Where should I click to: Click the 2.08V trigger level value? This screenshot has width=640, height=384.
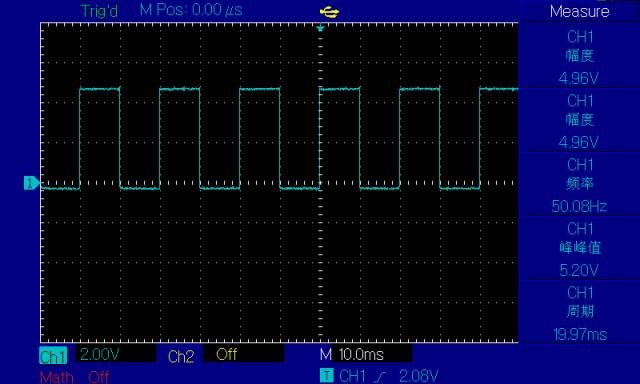[419, 376]
